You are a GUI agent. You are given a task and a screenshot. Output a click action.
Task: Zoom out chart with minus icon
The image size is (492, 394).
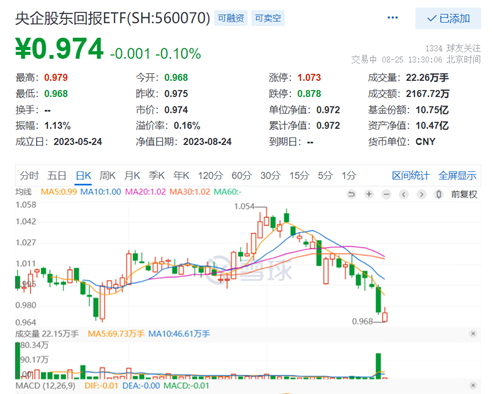(386, 194)
